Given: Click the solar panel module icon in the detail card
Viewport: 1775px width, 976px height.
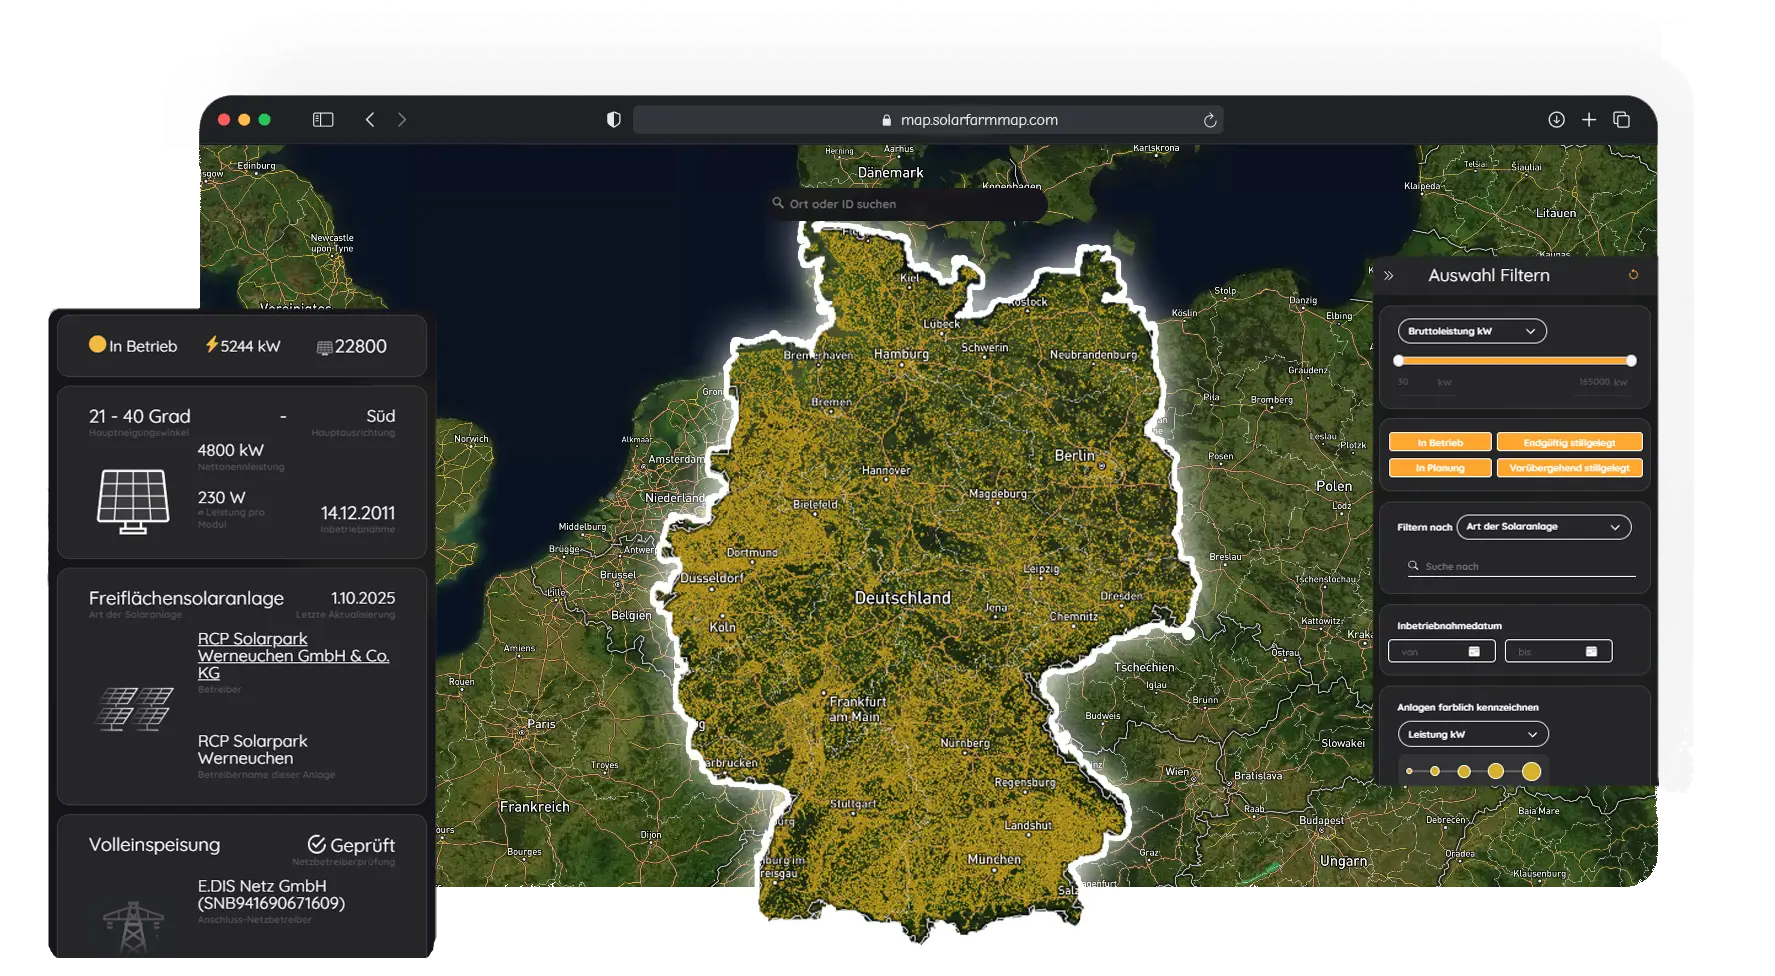Looking at the screenshot, I should pyautogui.click(x=135, y=498).
